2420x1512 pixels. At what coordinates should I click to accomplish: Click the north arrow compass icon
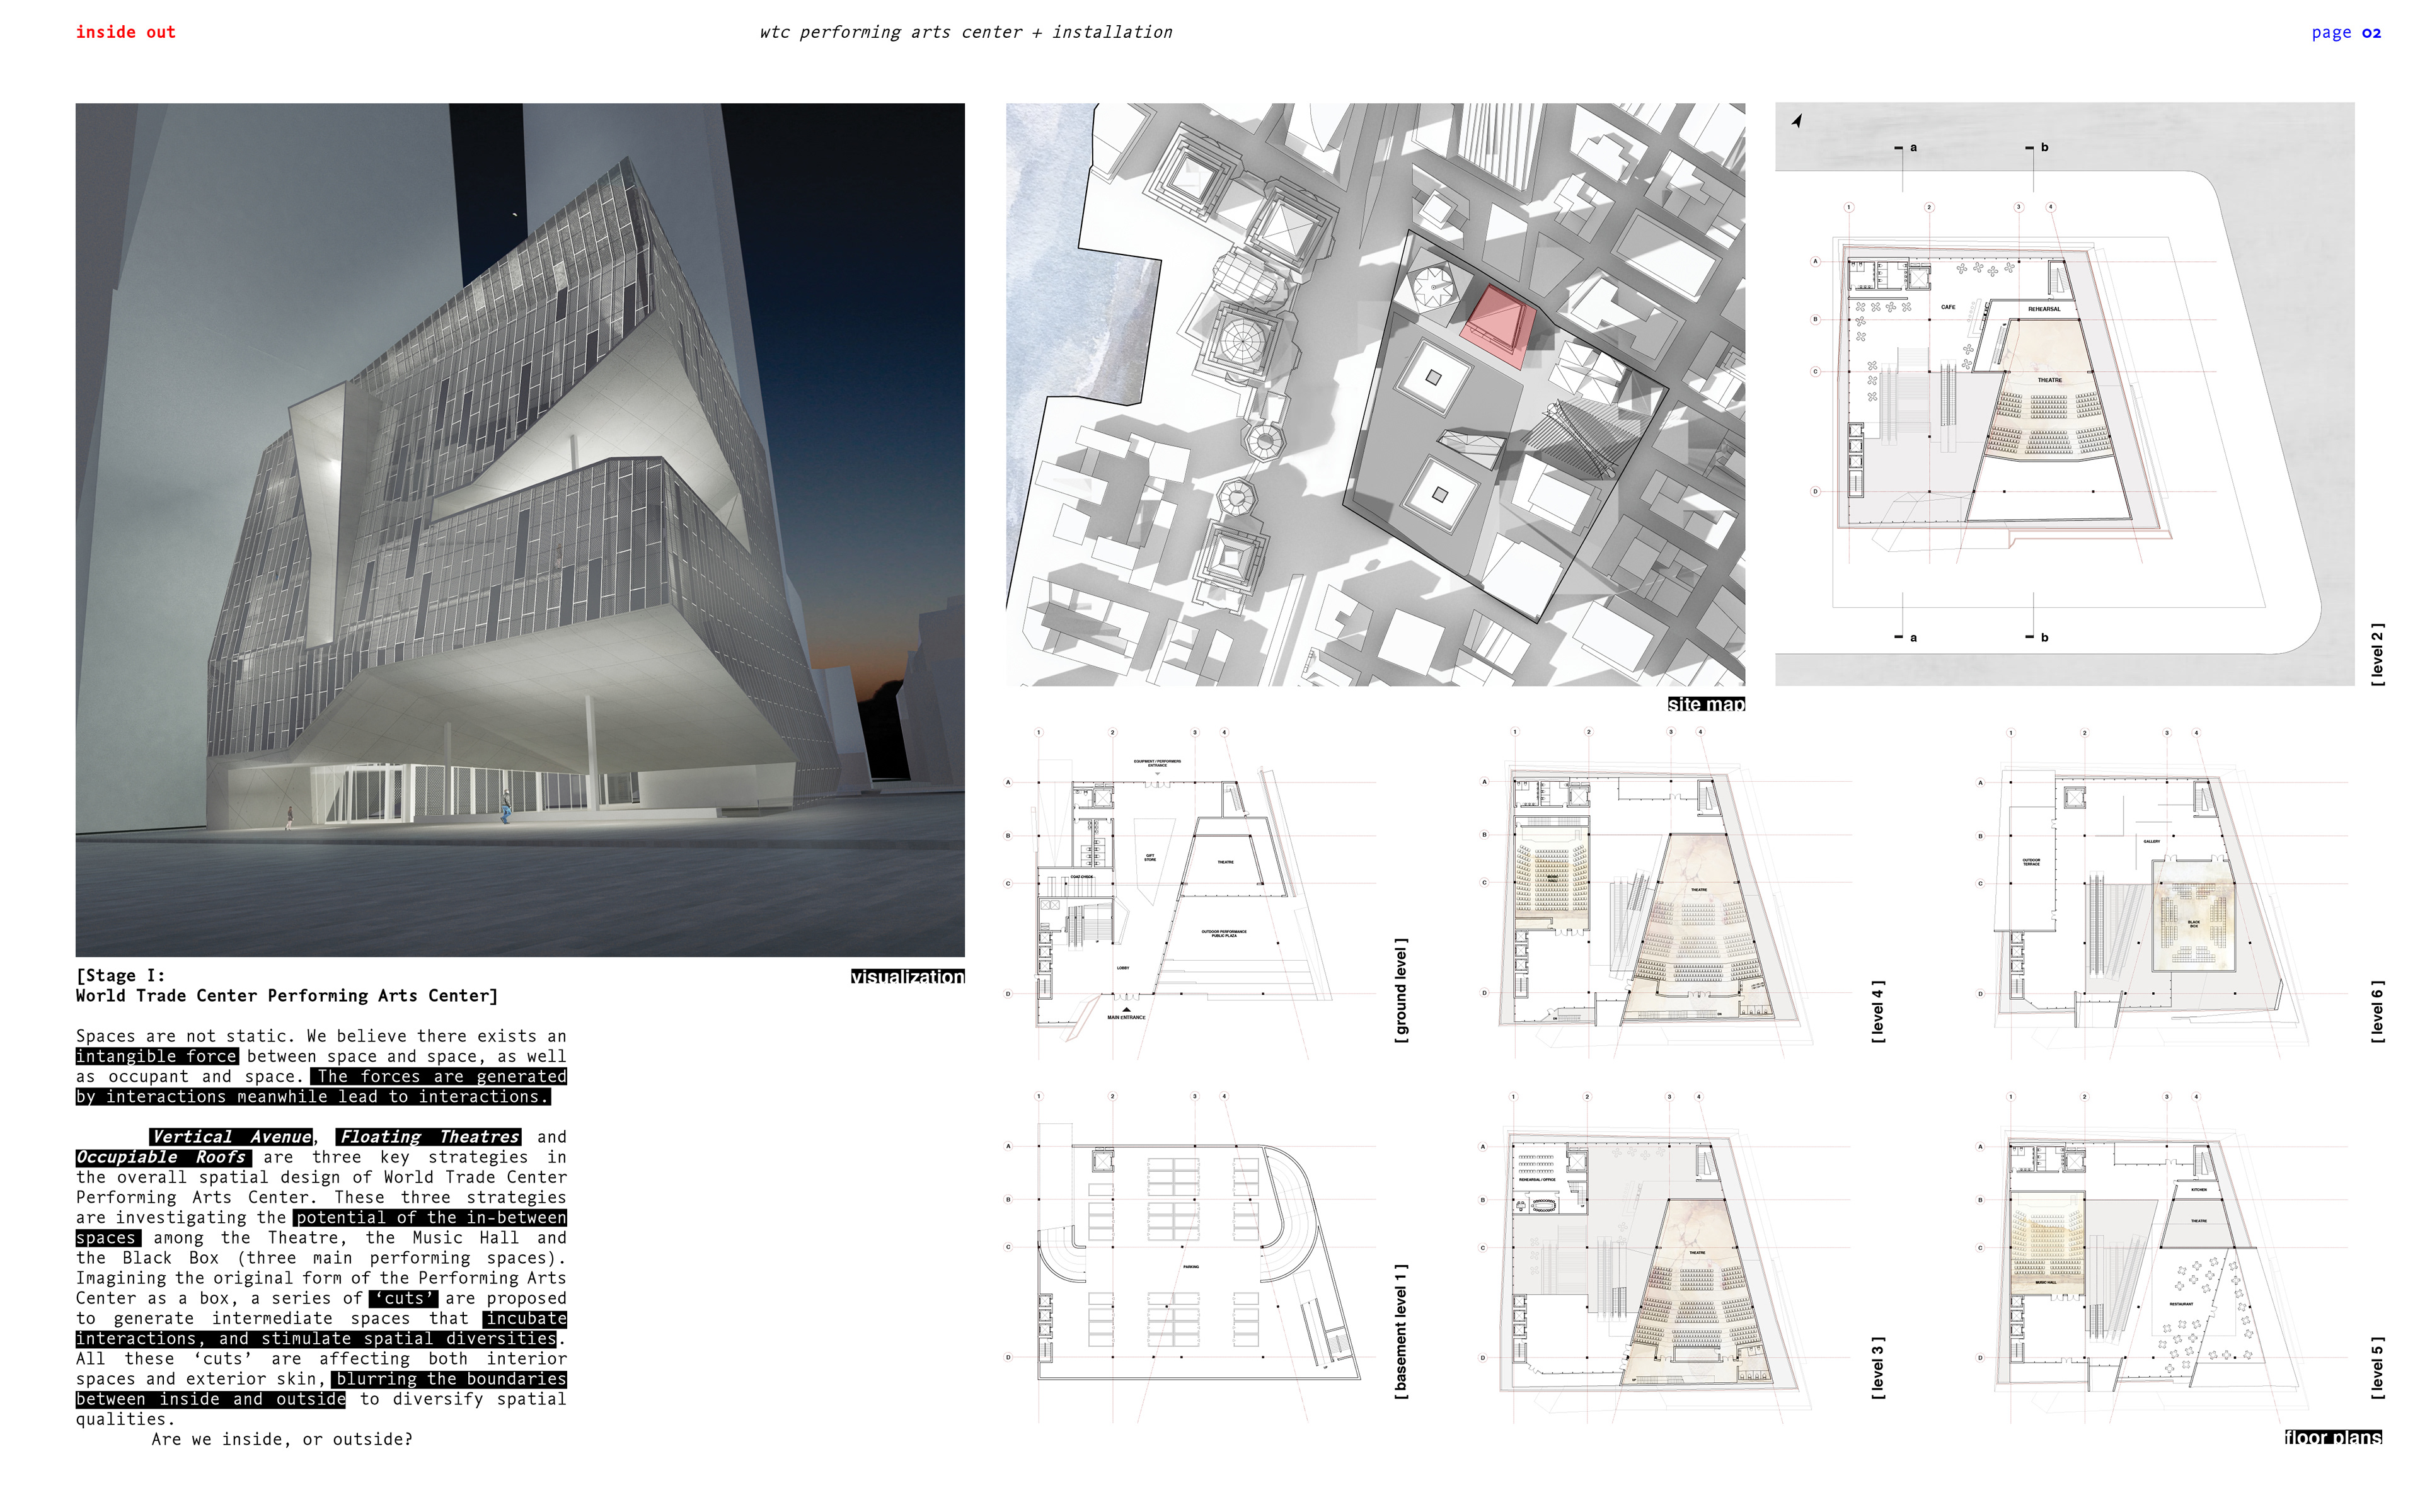(x=1797, y=121)
